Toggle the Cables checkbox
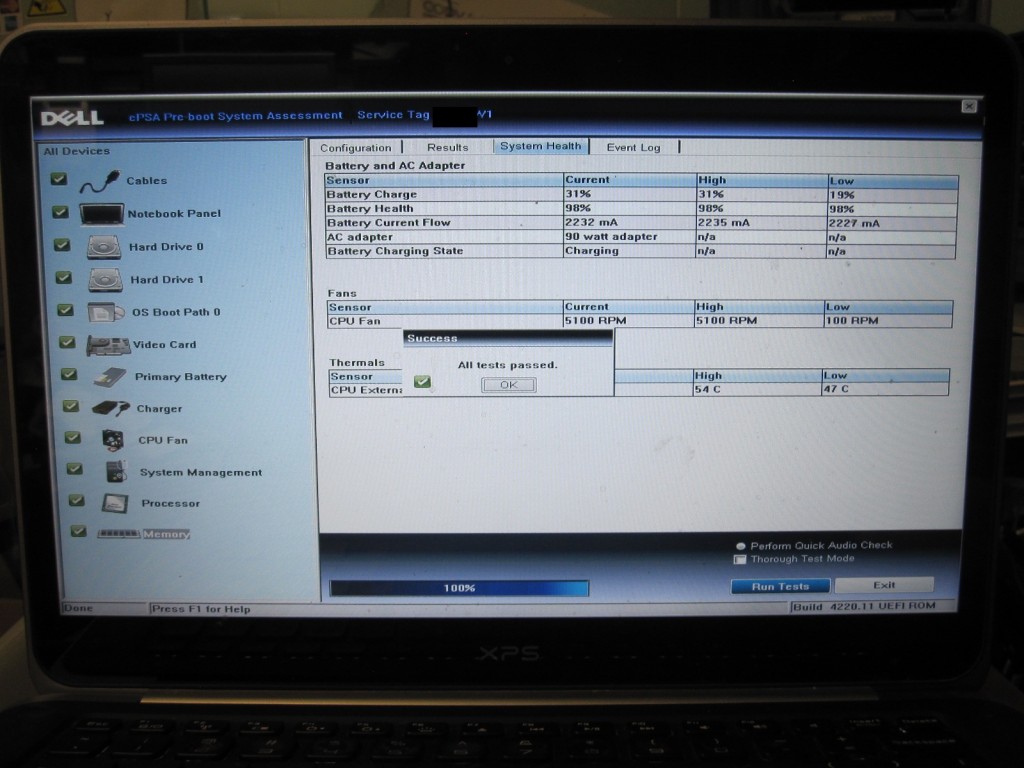Image resolution: width=1024 pixels, height=768 pixels. tap(59, 179)
